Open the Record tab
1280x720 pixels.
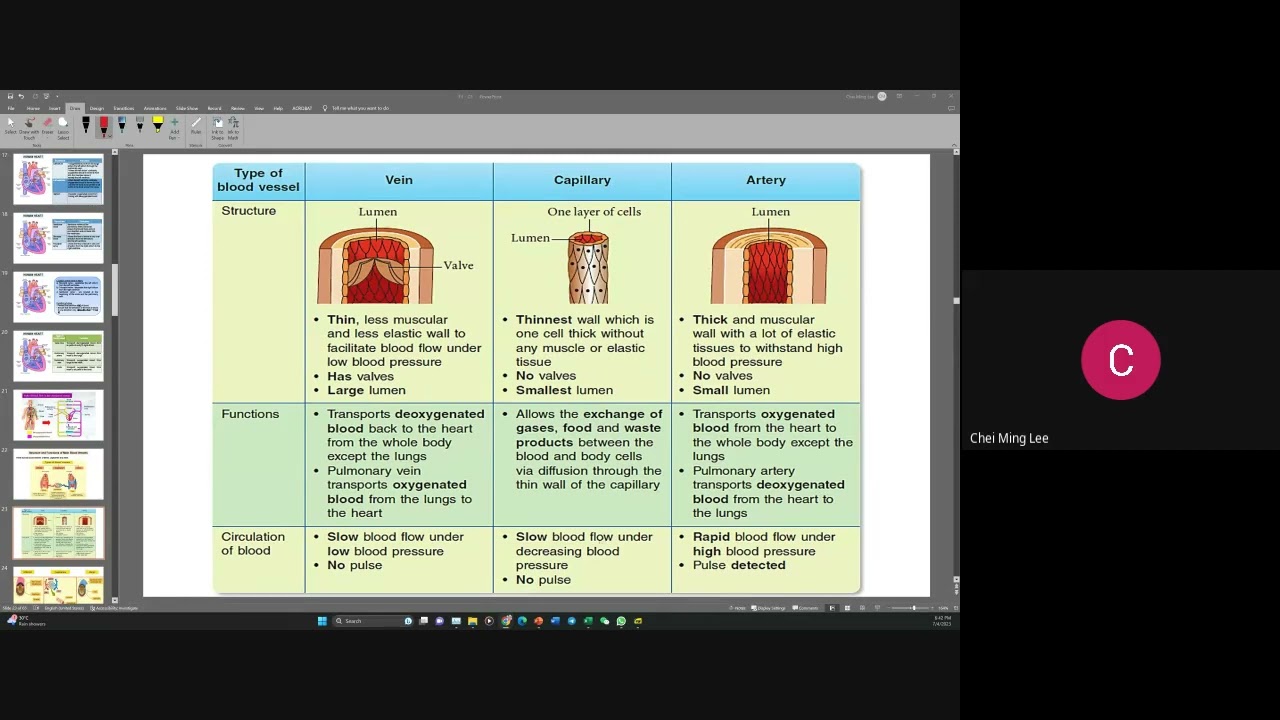pyautogui.click(x=214, y=108)
